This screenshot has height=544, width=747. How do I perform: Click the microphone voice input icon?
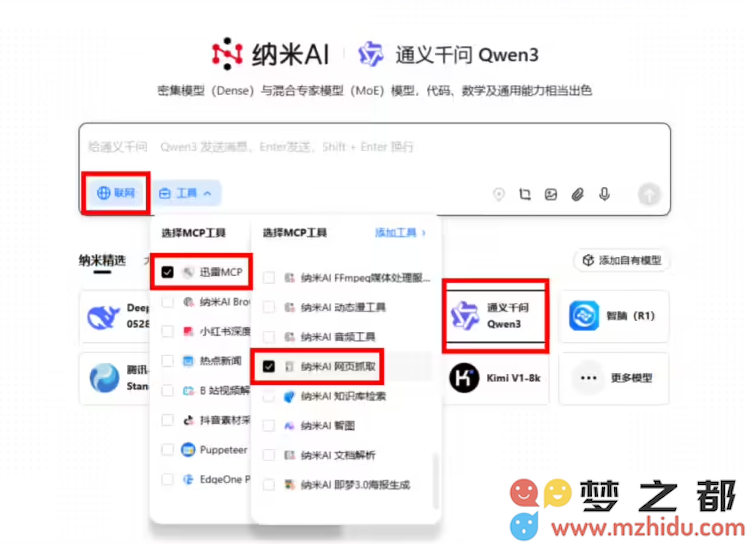pyautogui.click(x=604, y=194)
